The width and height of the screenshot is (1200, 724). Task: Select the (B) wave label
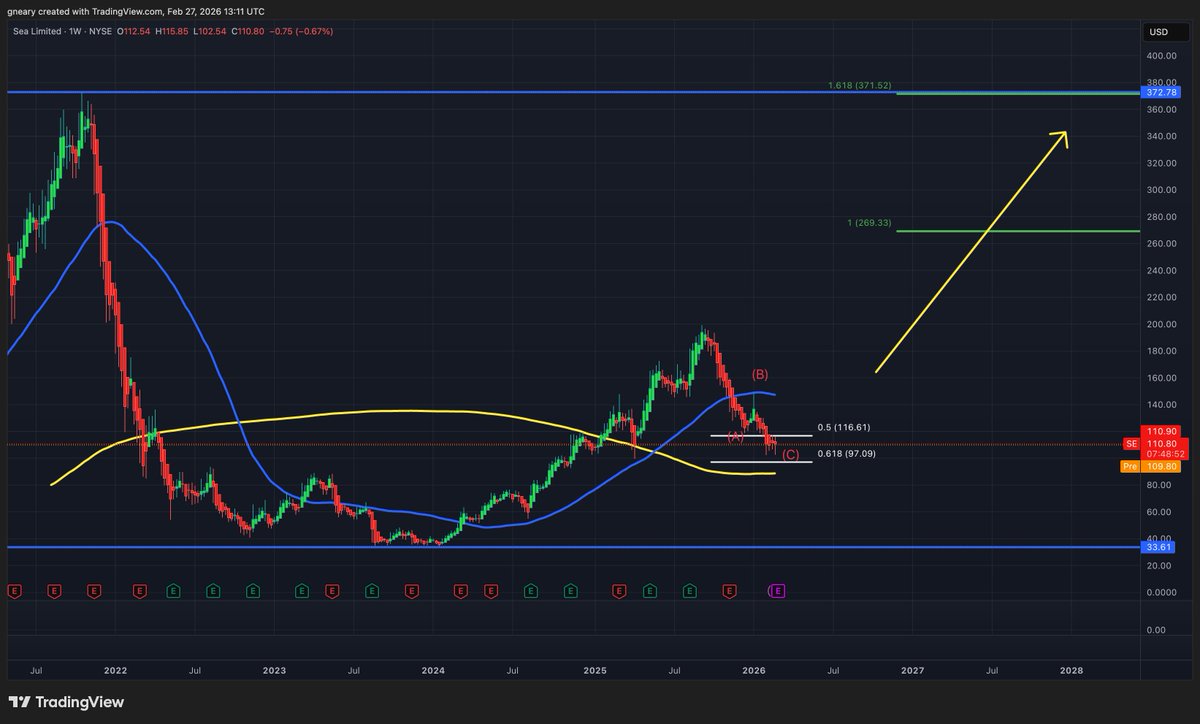760,374
